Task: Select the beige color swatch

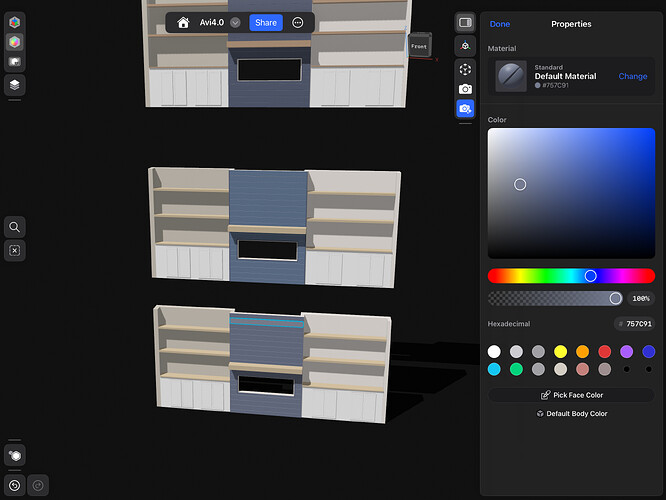Action: (x=560, y=369)
